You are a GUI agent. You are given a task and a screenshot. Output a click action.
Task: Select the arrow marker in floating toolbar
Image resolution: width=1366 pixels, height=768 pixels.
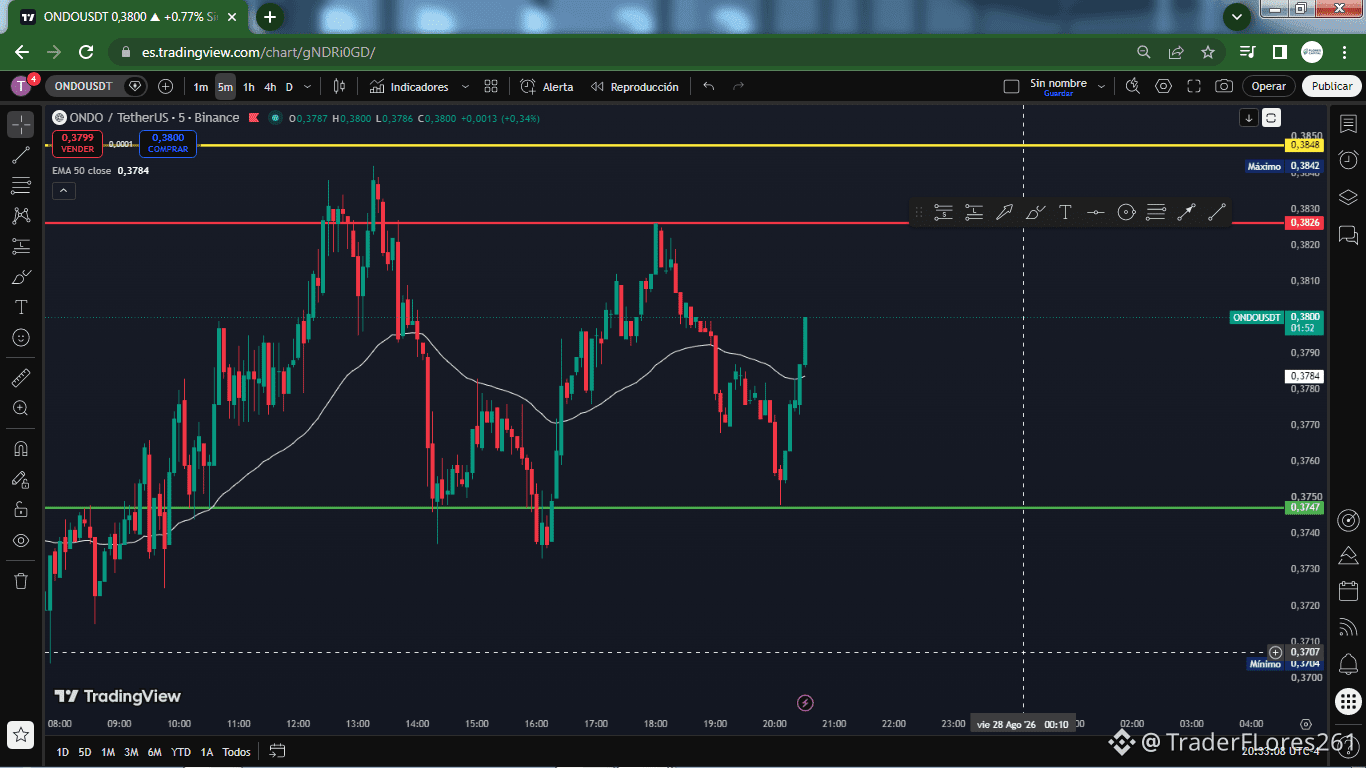click(1004, 212)
